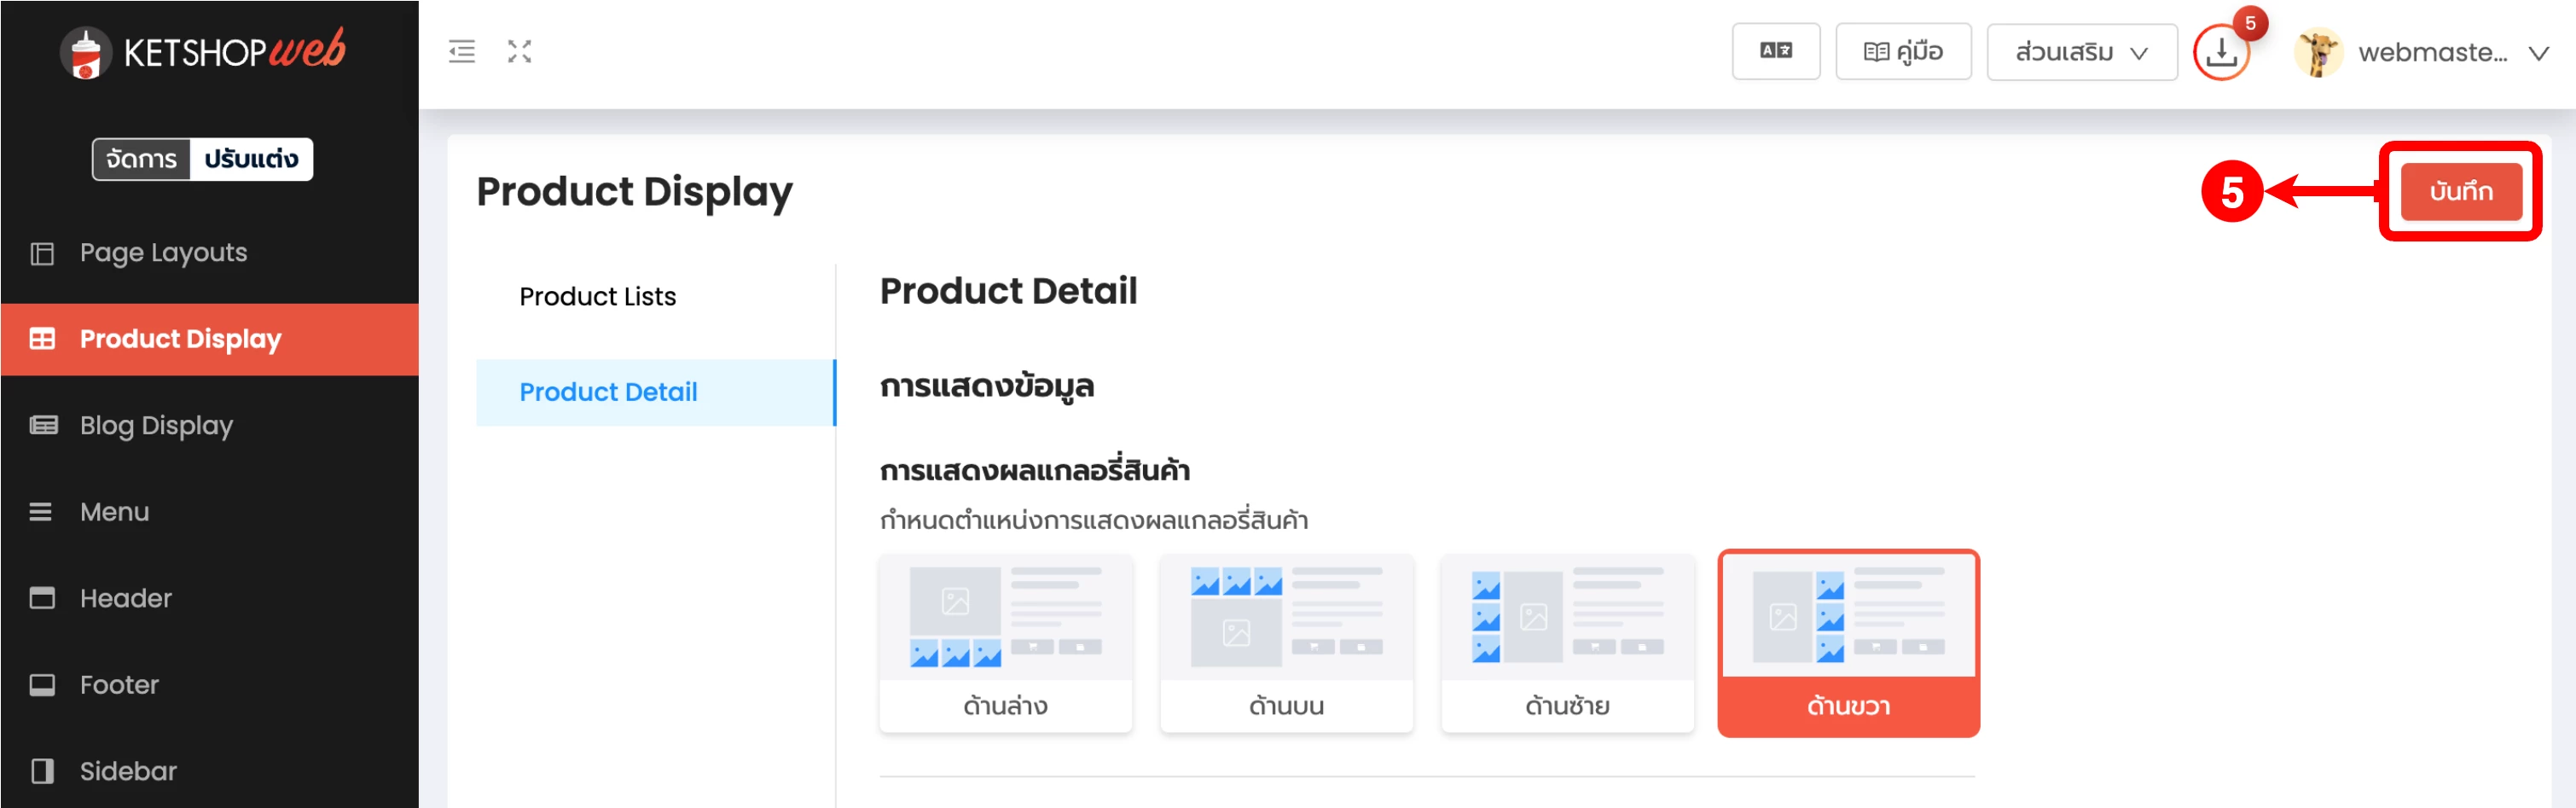Collapse the sidebar with the menu-fold icon
The height and width of the screenshot is (808, 2576).
461,51
